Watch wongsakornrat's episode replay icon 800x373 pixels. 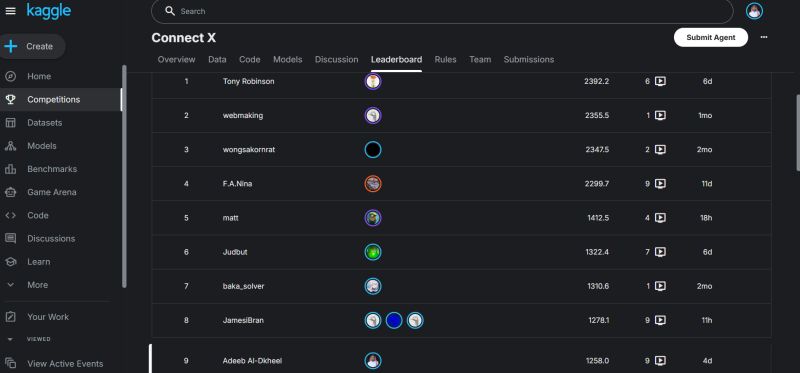[x=660, y=150]
